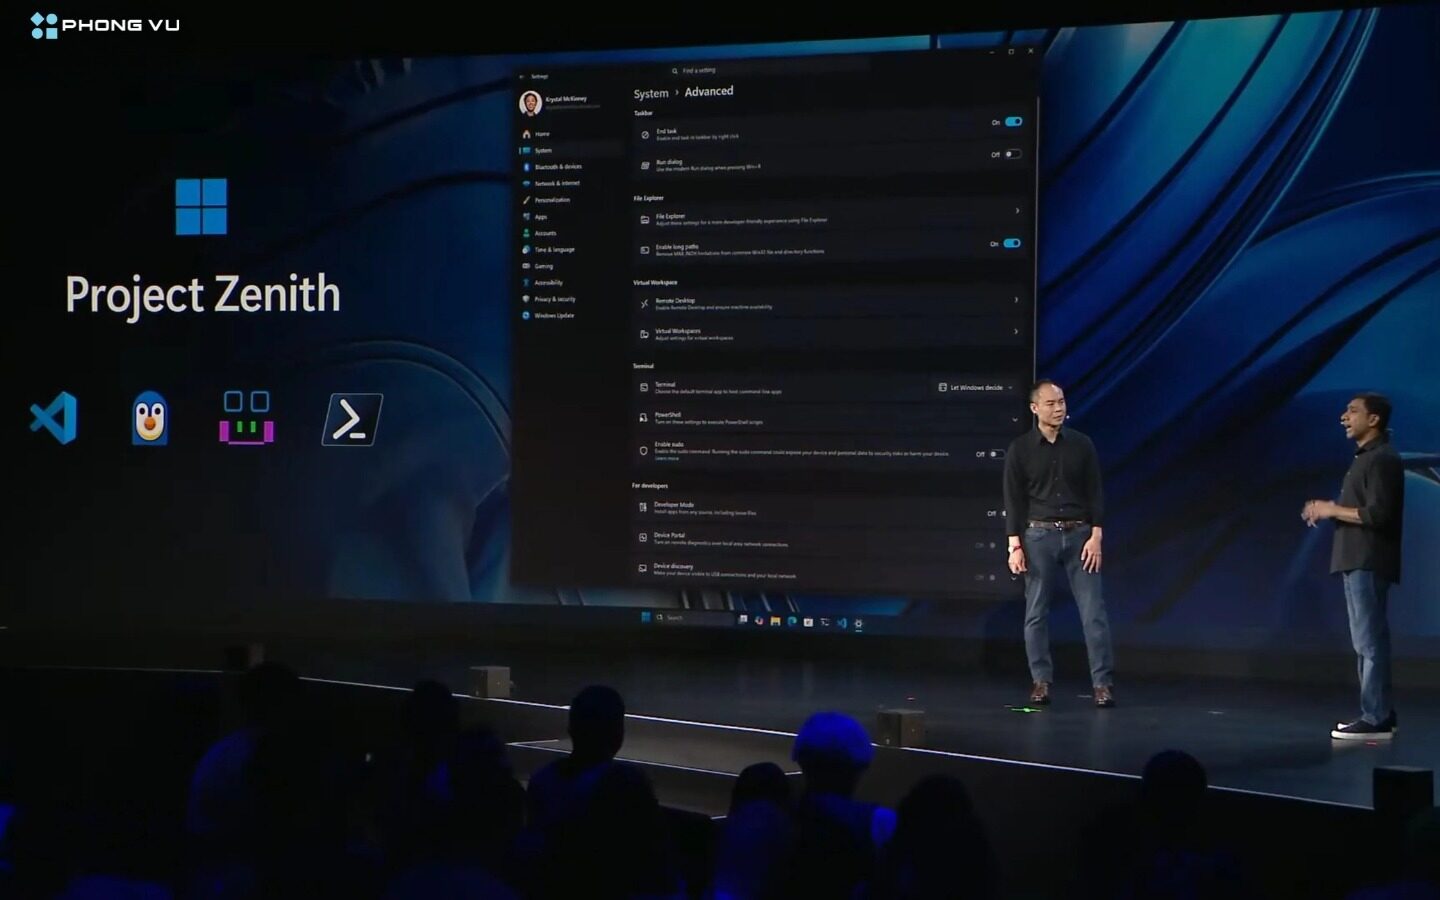Open the Let Windows decide terminal dropdown
Image resolution: width=1440 pixels, height=900 pixels.
pos(976,387)
